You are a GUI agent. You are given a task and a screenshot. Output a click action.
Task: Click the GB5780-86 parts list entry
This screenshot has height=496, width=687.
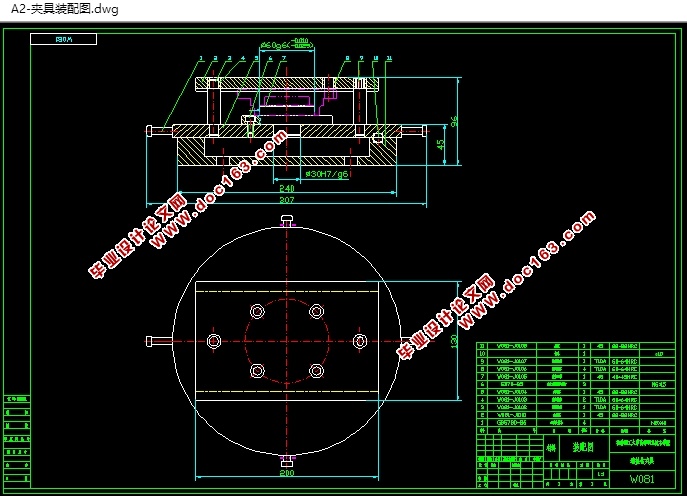point(511,423)
